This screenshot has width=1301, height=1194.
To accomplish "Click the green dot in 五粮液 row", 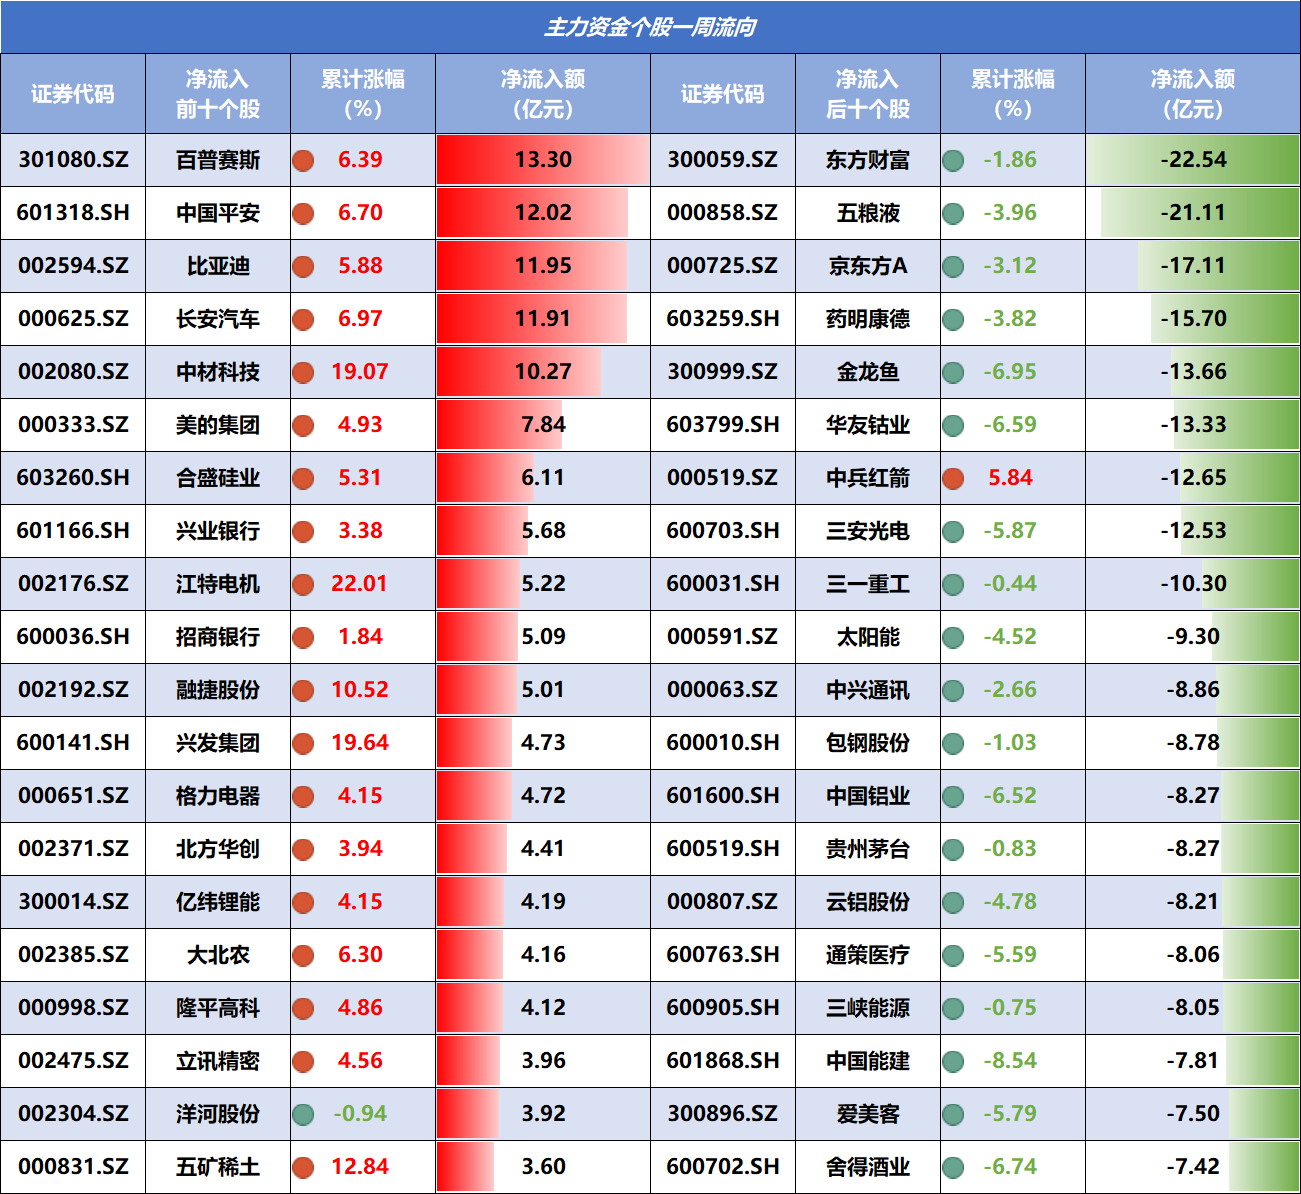I will (x=953, y=213).
